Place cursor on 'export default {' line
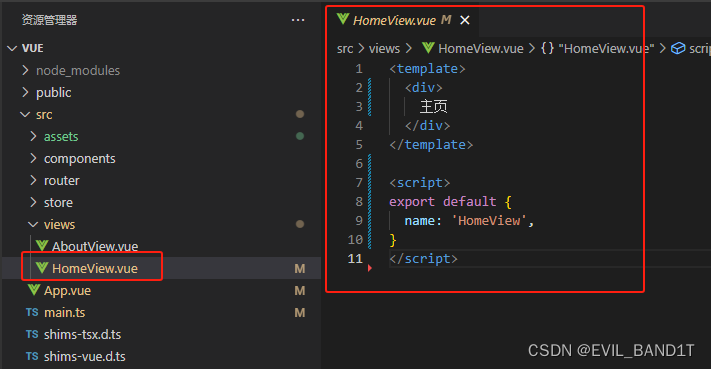This screenshot has height=369, width=711. pyautogui.click(x=450, y=202)
